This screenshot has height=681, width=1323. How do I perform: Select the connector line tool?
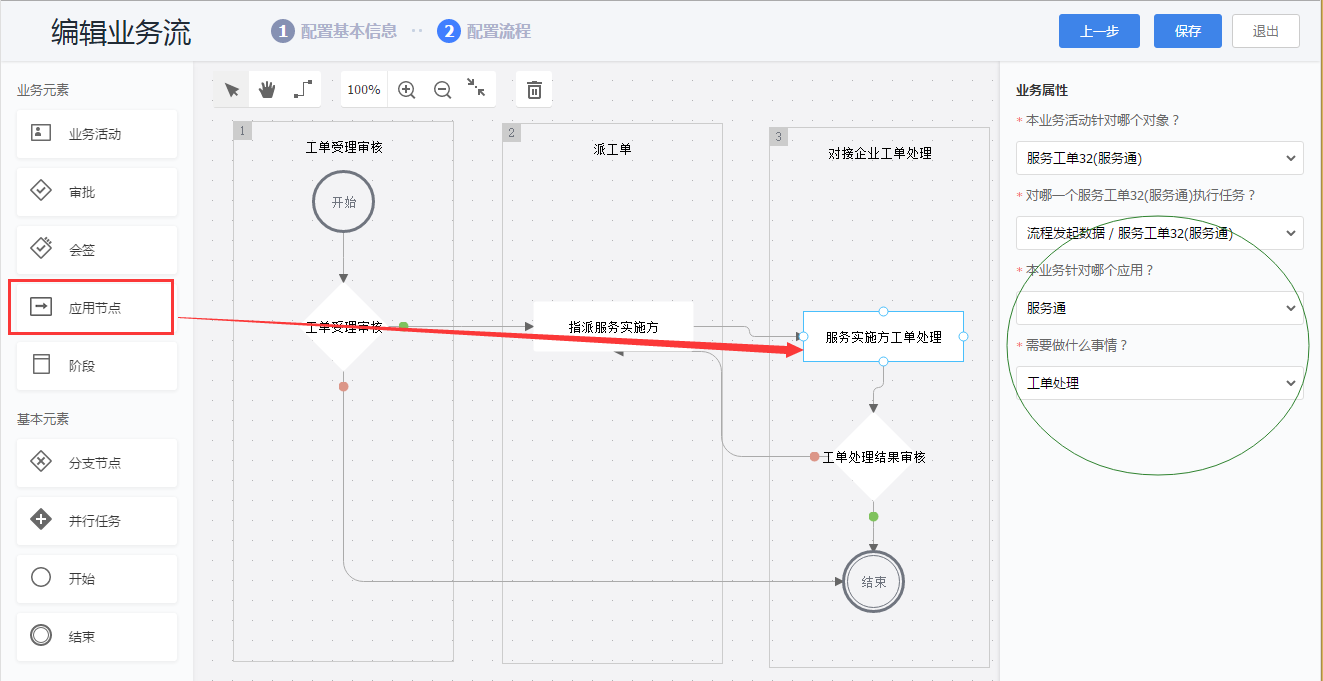pyautogui.click(x=303, y=90)
